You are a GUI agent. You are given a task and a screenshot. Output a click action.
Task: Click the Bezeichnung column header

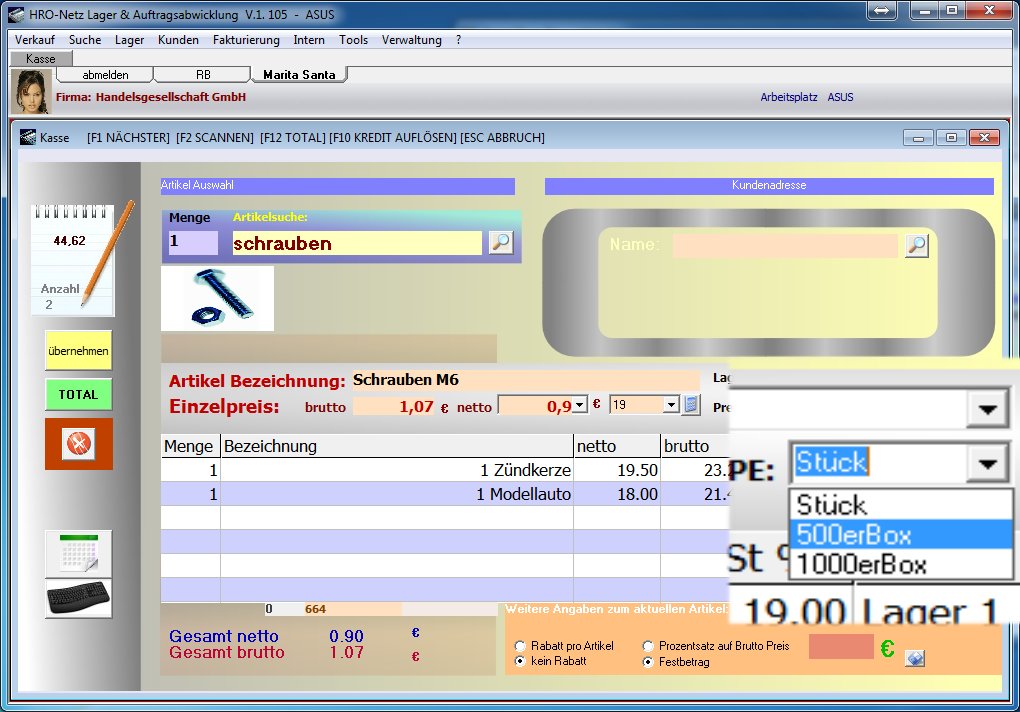coord(397,446)
